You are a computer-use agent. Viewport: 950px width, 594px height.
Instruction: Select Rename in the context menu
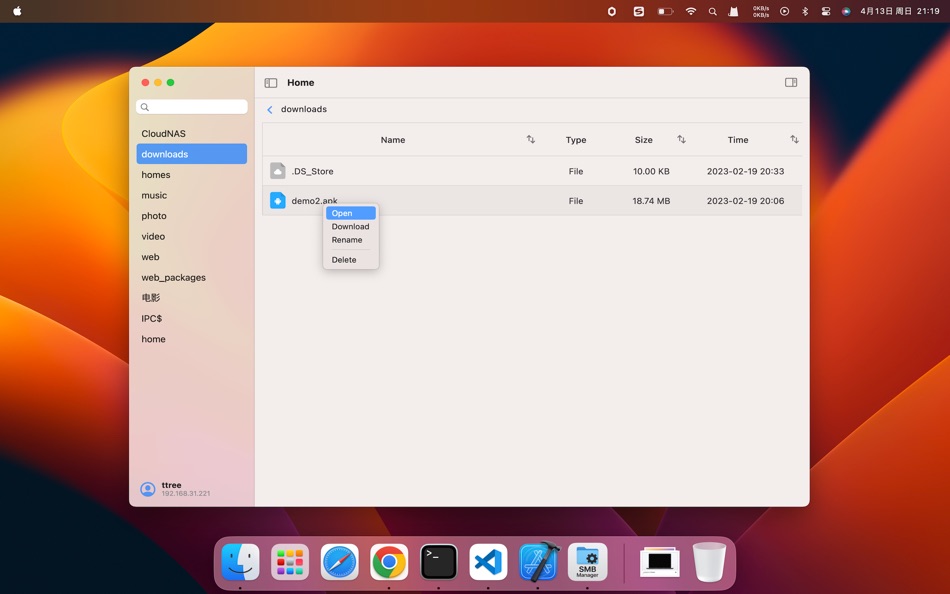point(346,240)
